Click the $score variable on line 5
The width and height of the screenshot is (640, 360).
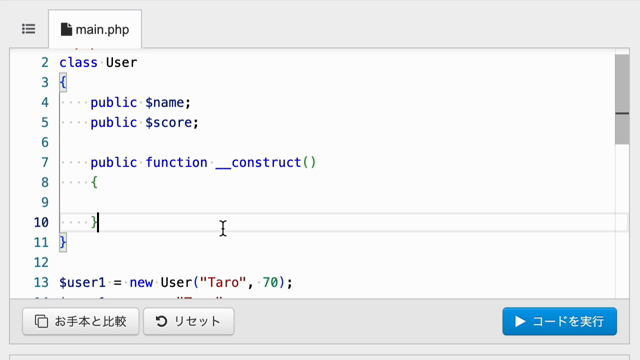(x=169, y=122)
